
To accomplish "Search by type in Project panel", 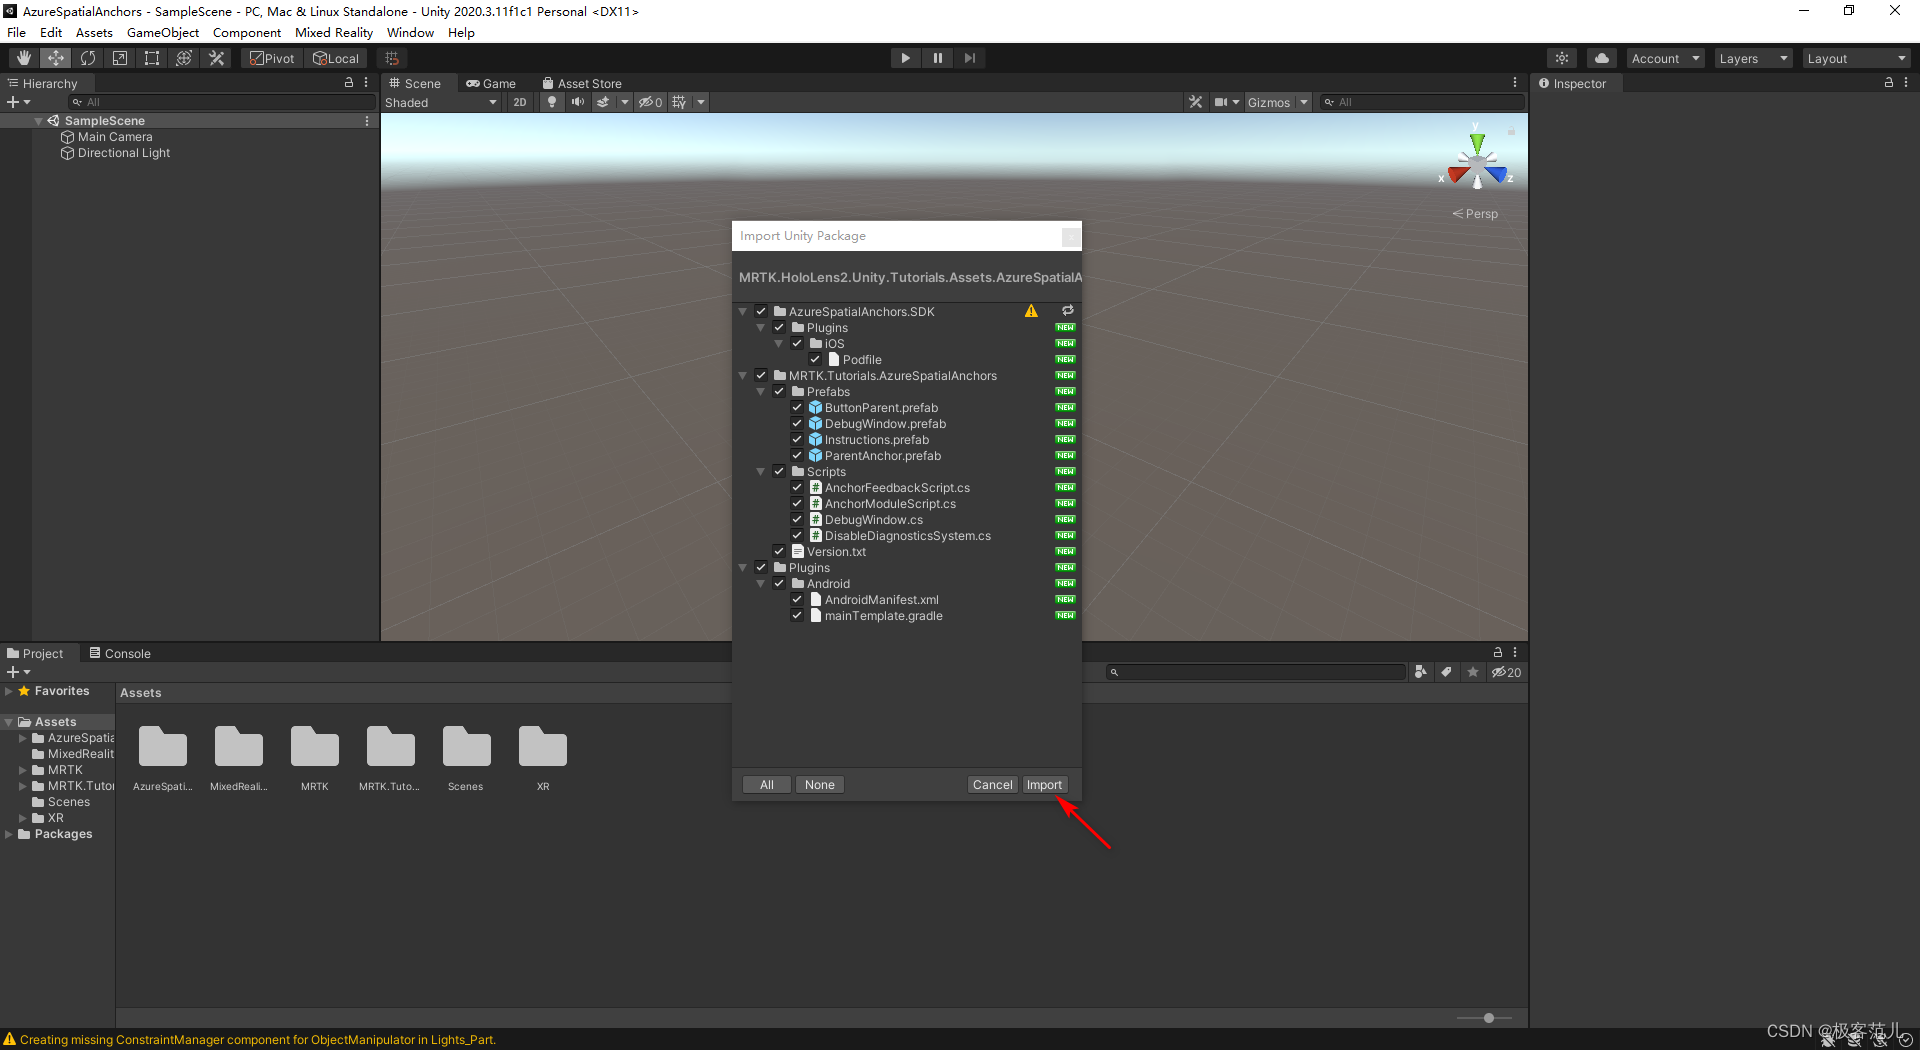I will point(1421,672).
